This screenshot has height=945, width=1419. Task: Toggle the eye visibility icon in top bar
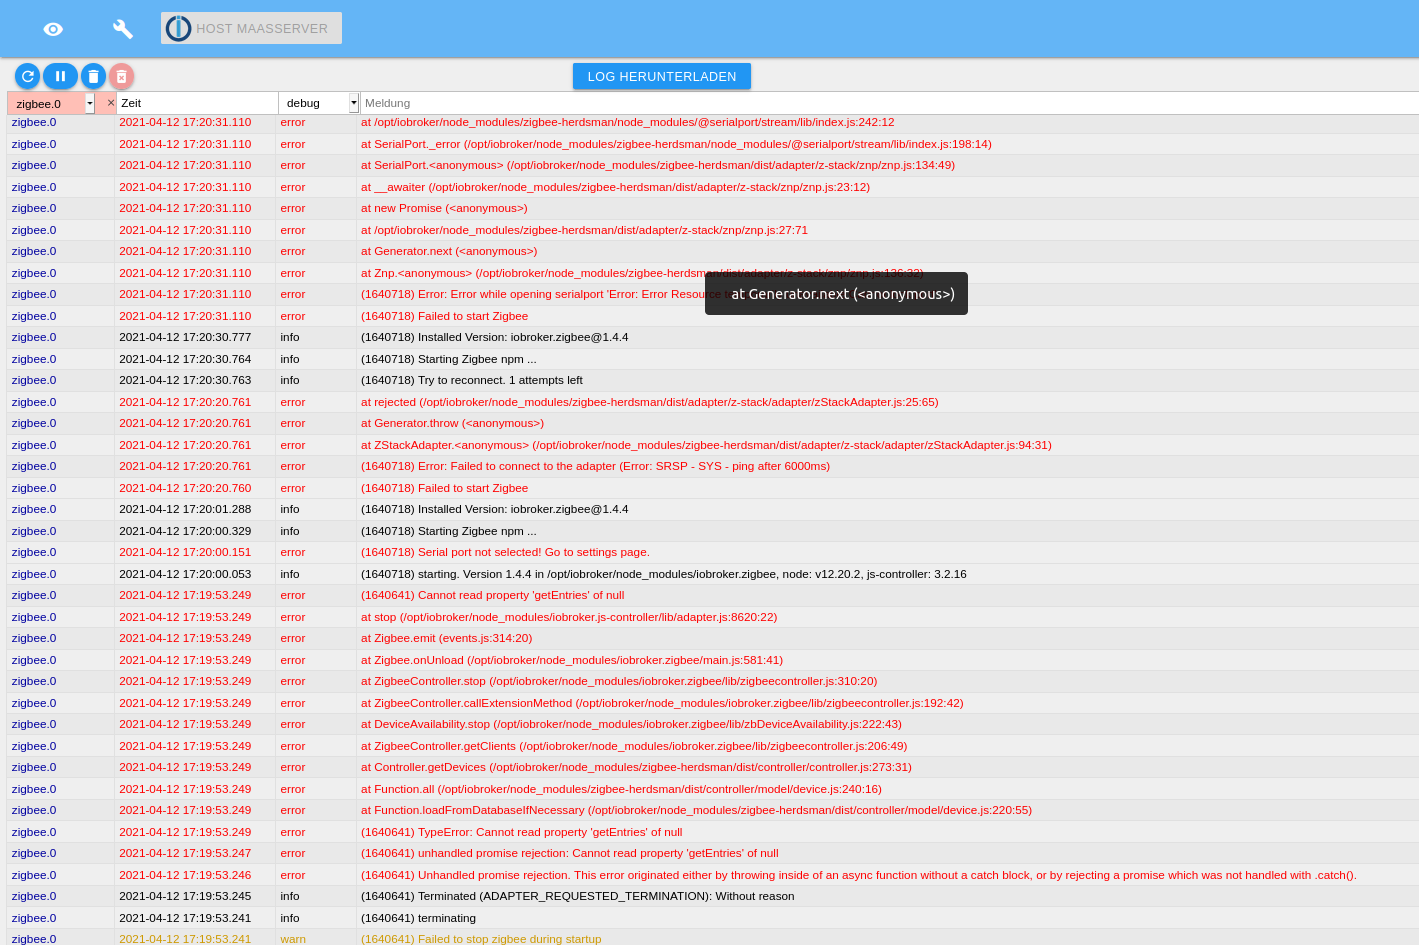(53, 29)
